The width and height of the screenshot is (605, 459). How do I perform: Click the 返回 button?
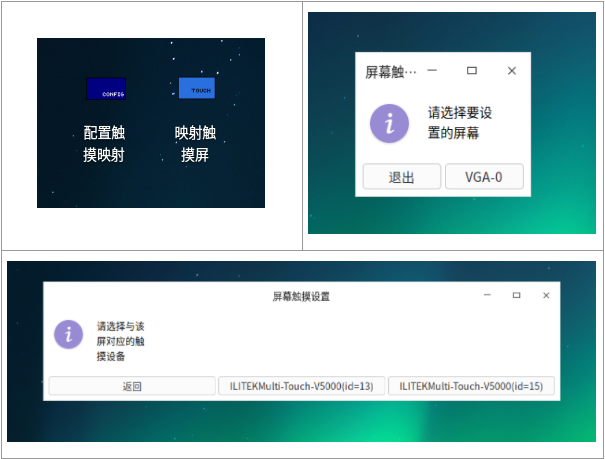pos(132,386)
